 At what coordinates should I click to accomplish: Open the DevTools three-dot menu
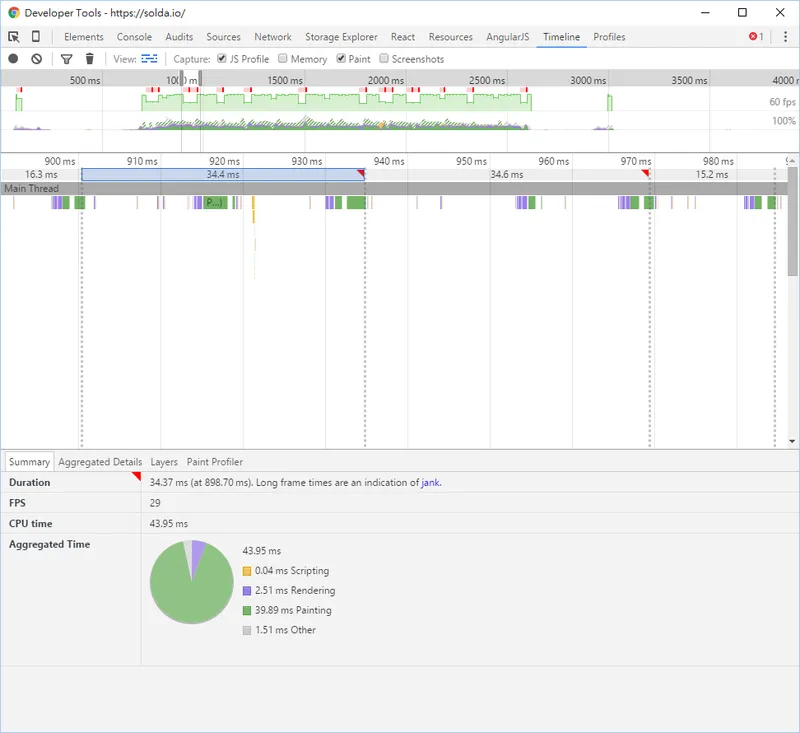pyautogui.click(x=784, y=37)
